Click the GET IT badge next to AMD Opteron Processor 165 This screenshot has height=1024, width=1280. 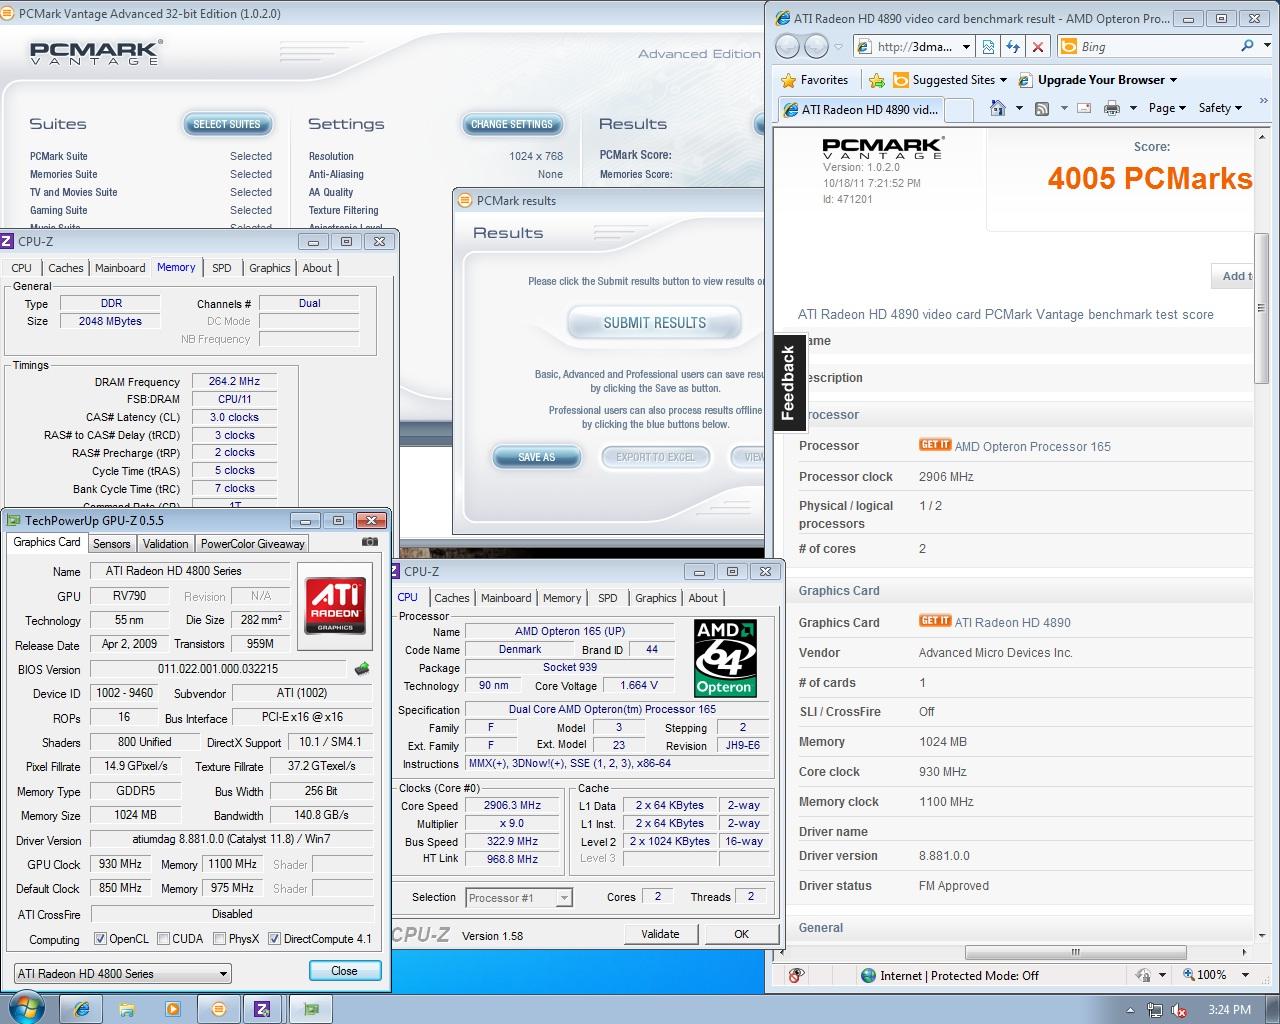click(x=935, y=445)
